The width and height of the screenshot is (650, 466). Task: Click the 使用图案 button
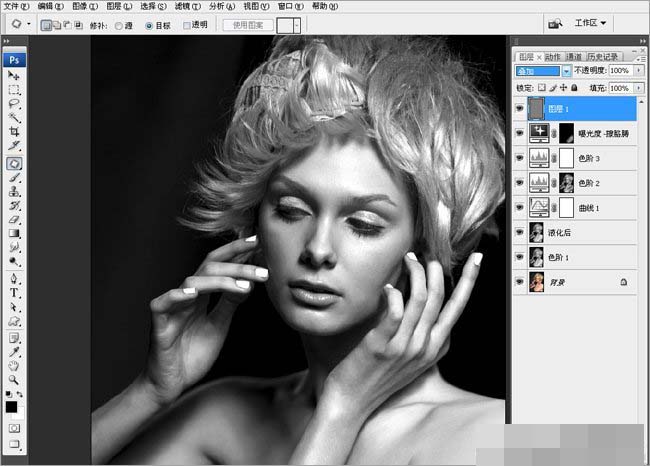[x=246, y=23]
